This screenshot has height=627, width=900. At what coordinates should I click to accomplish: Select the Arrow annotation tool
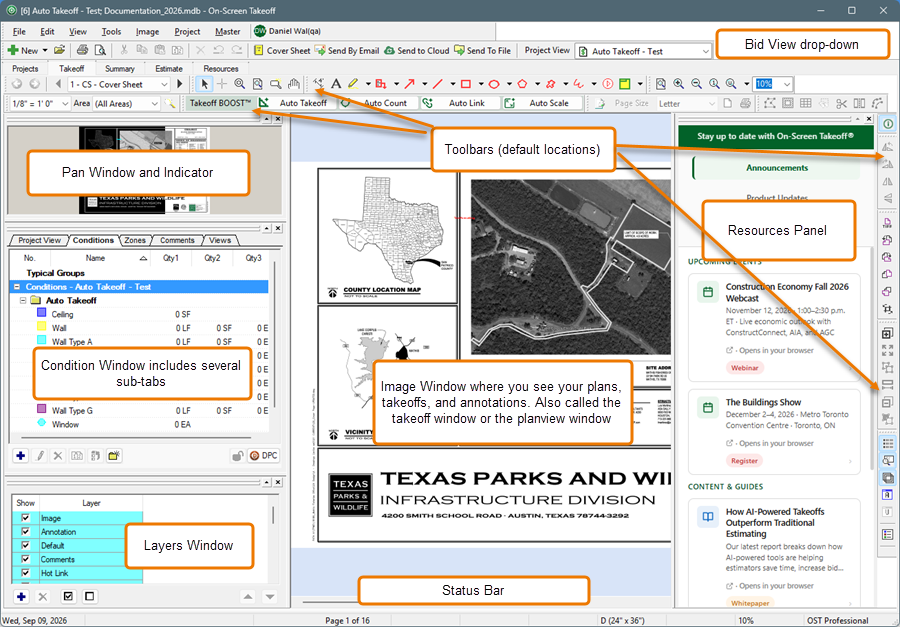410,84
